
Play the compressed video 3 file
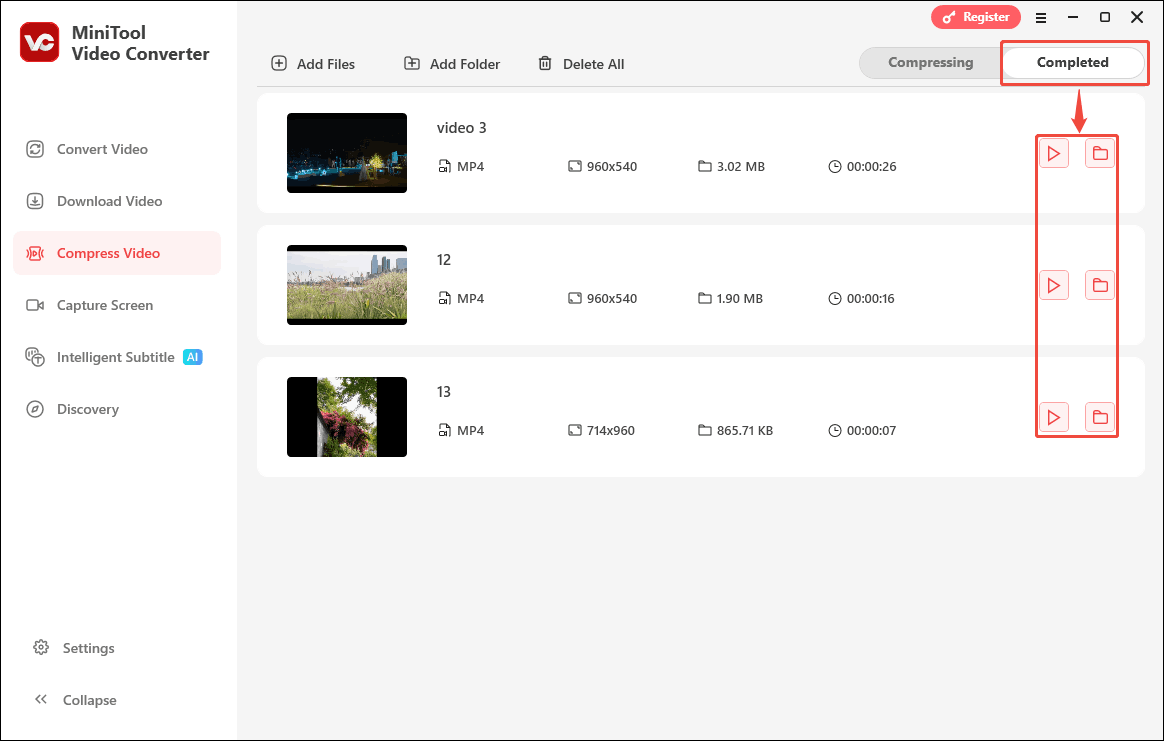(x=1054, y=153)
